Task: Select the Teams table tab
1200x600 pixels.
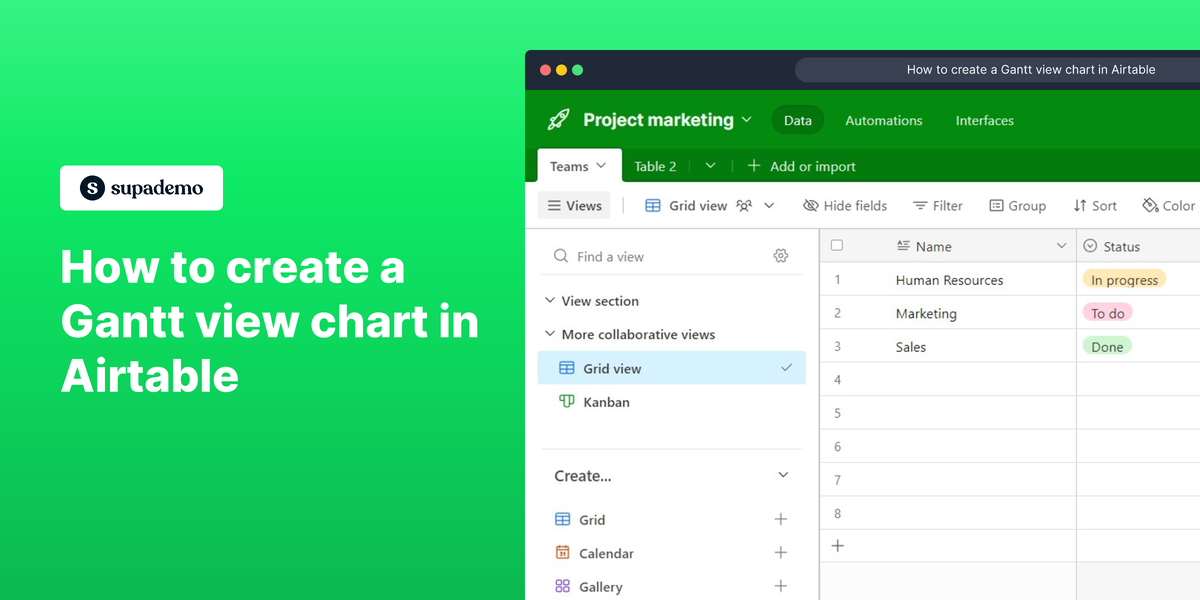Action: [579, 166]
